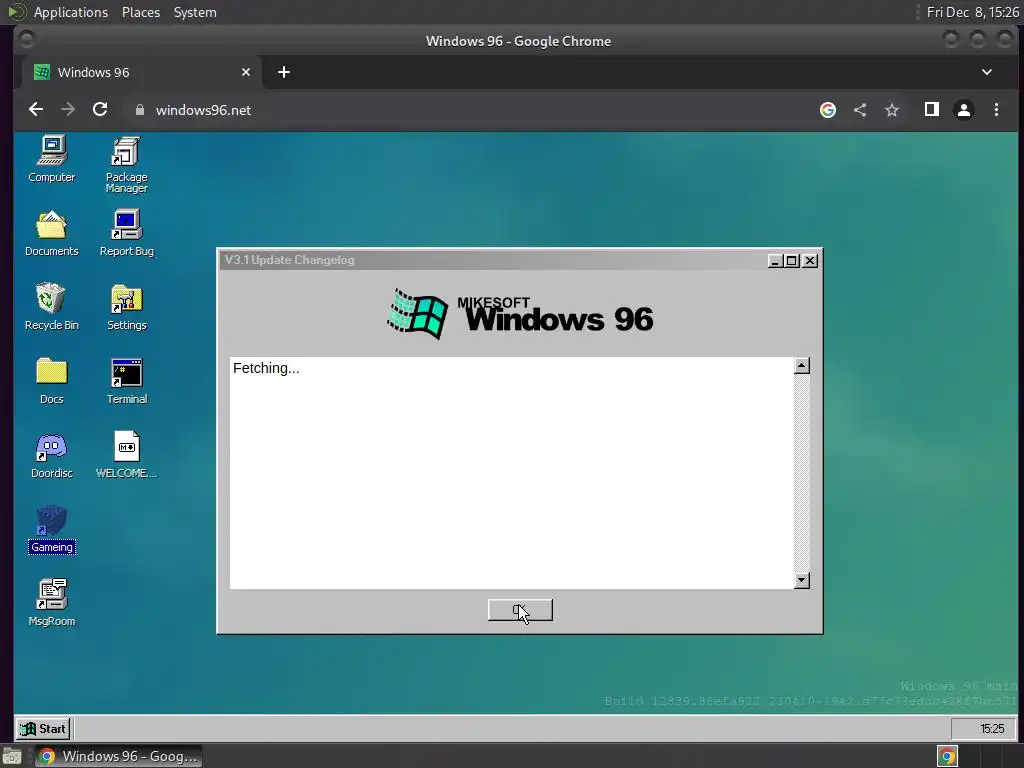The height and width of the screenshot is (768, 1024).
Task: Select the Documents folder icon
Action: click(52, 233)
